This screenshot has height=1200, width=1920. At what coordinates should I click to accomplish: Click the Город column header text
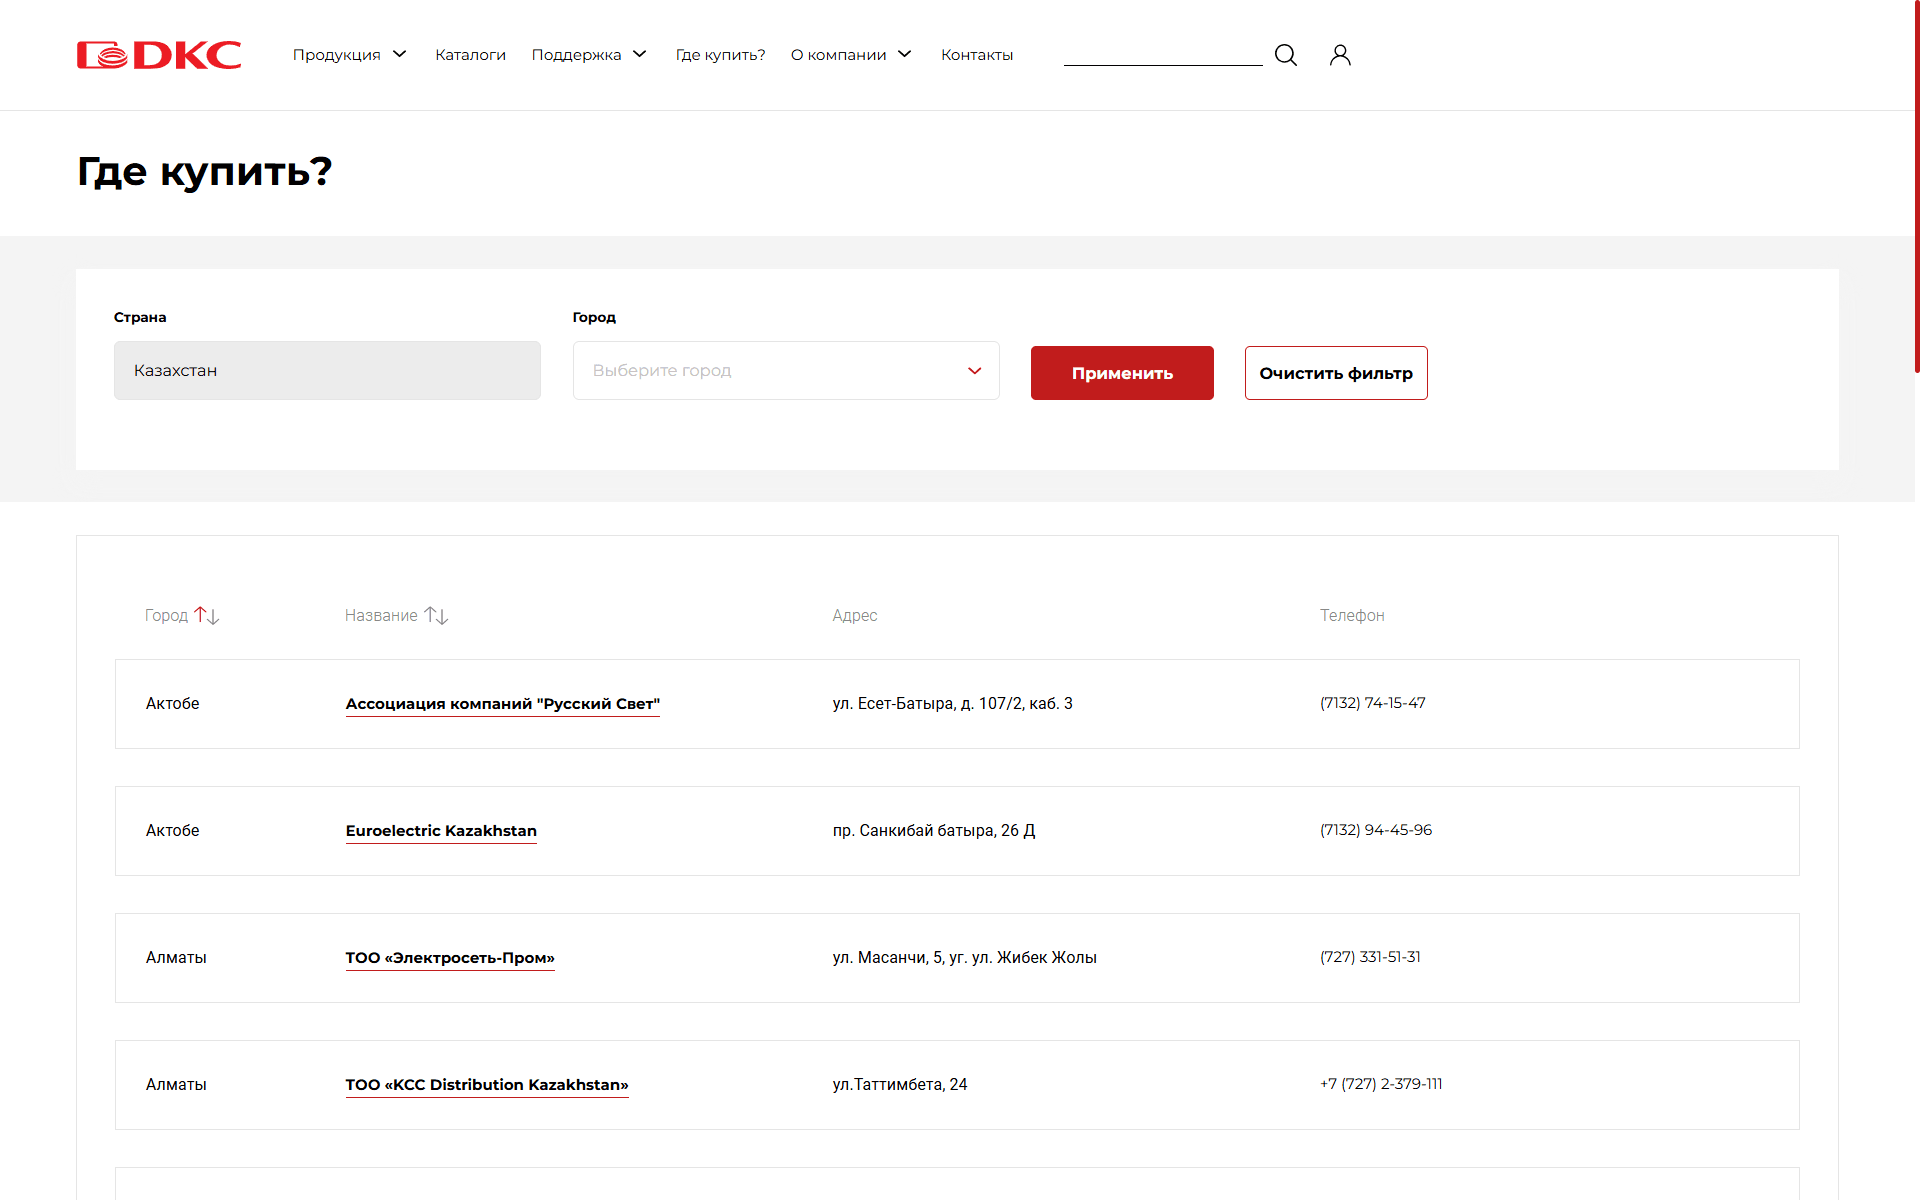[166, 616]
